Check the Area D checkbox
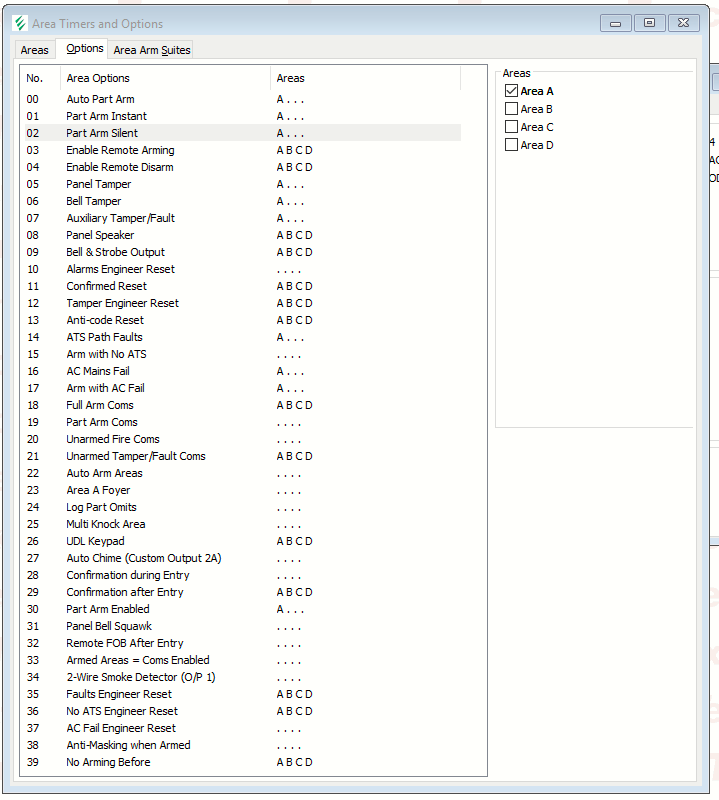This screenshot has width=719, height=800. point(512,145)
